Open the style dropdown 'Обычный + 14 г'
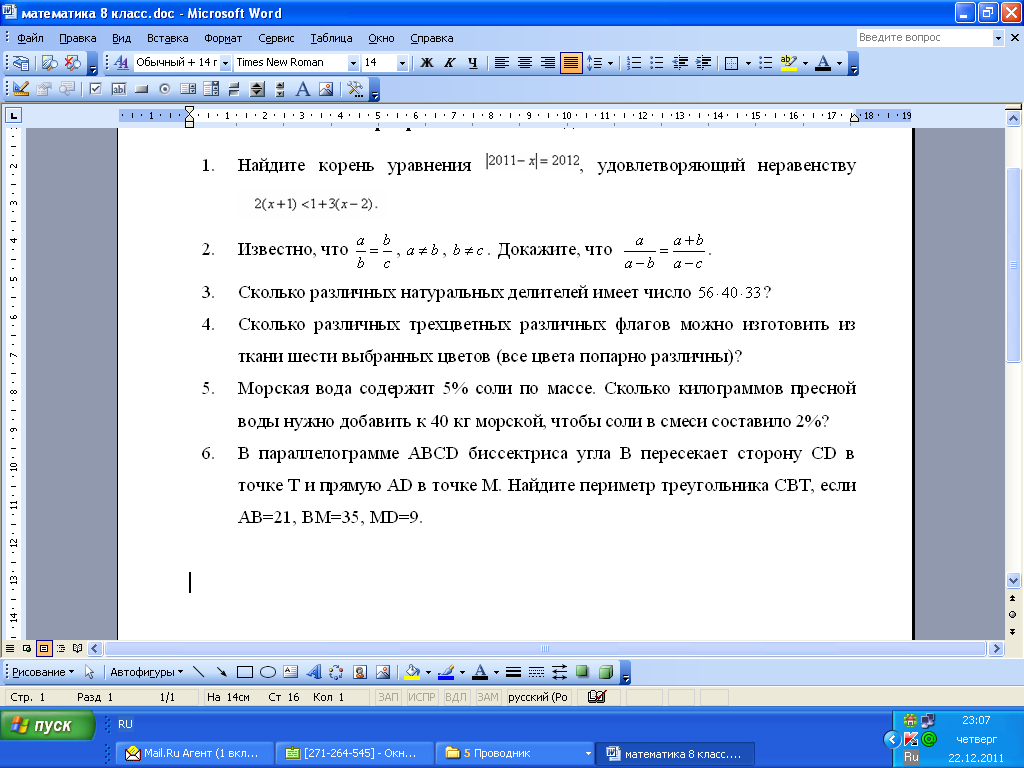 point(225,63)
